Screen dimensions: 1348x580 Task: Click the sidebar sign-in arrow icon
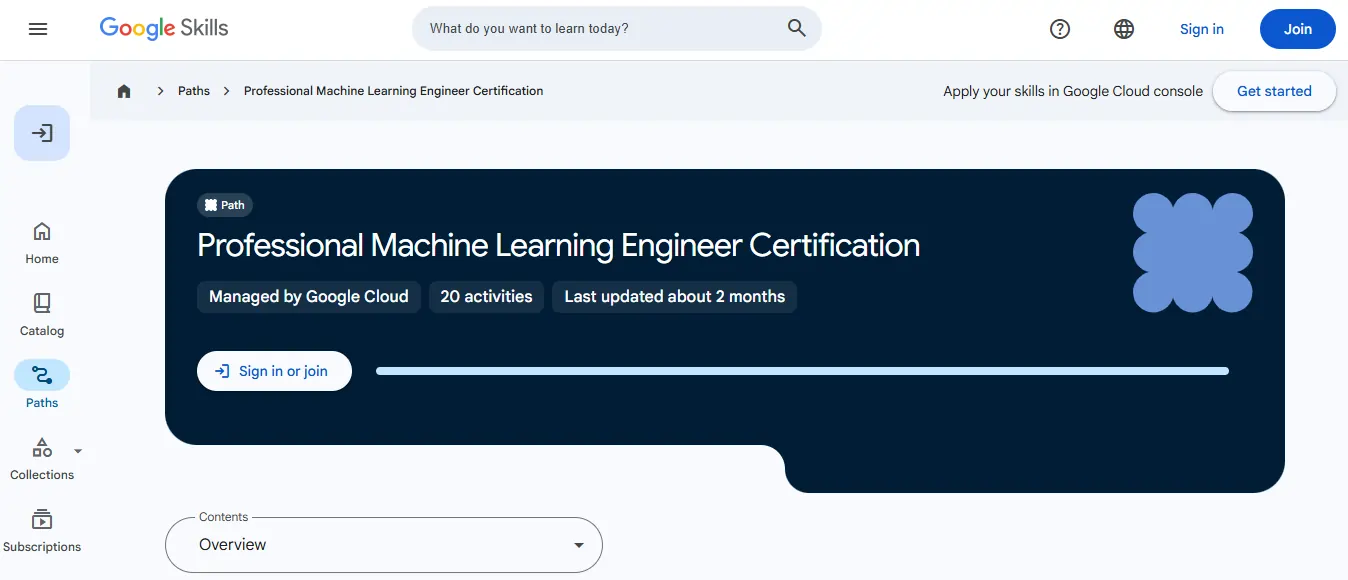pos(42,133)
